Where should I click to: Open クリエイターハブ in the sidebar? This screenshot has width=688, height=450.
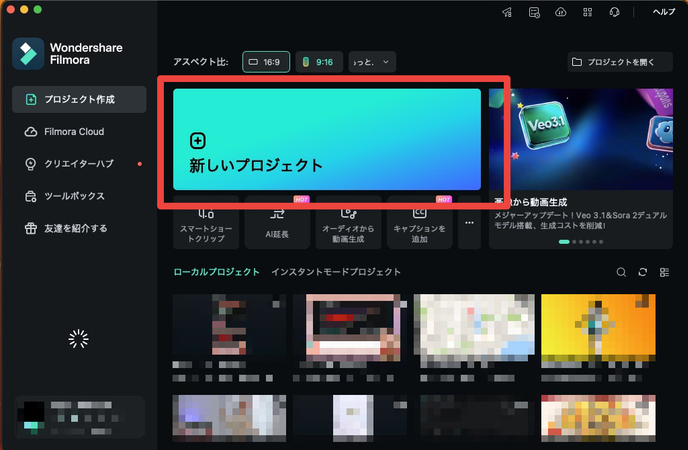[x=79, y=164]
